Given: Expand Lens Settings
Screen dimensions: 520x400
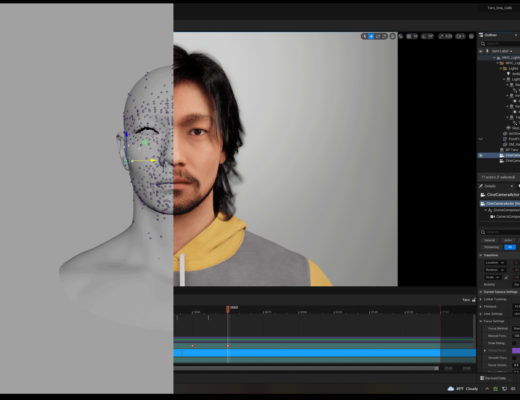Looking at the screenshot, I should coord(481,314).
